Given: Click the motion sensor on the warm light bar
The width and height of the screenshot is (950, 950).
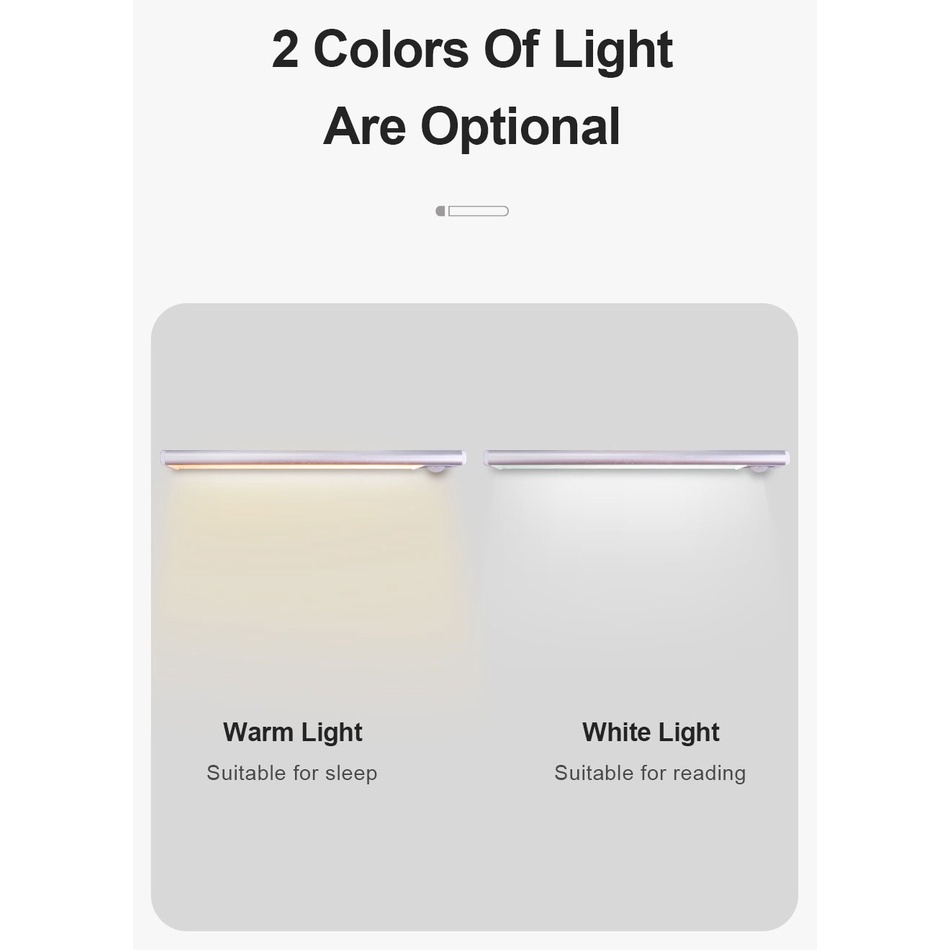Looking at the screenshot, I should pyautogui.click(x=437, y=468).
